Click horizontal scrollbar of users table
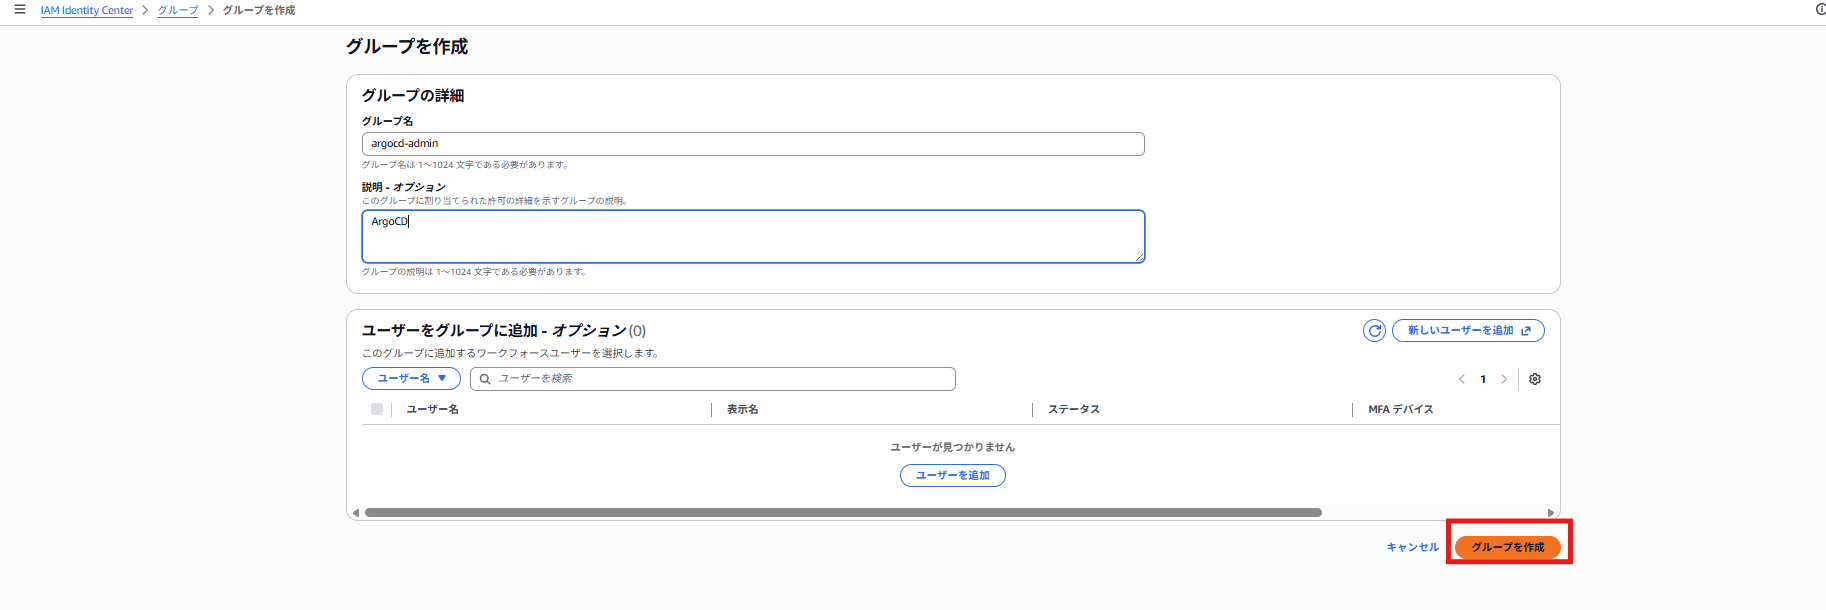The image size is (1826, 610). (843, 512)
